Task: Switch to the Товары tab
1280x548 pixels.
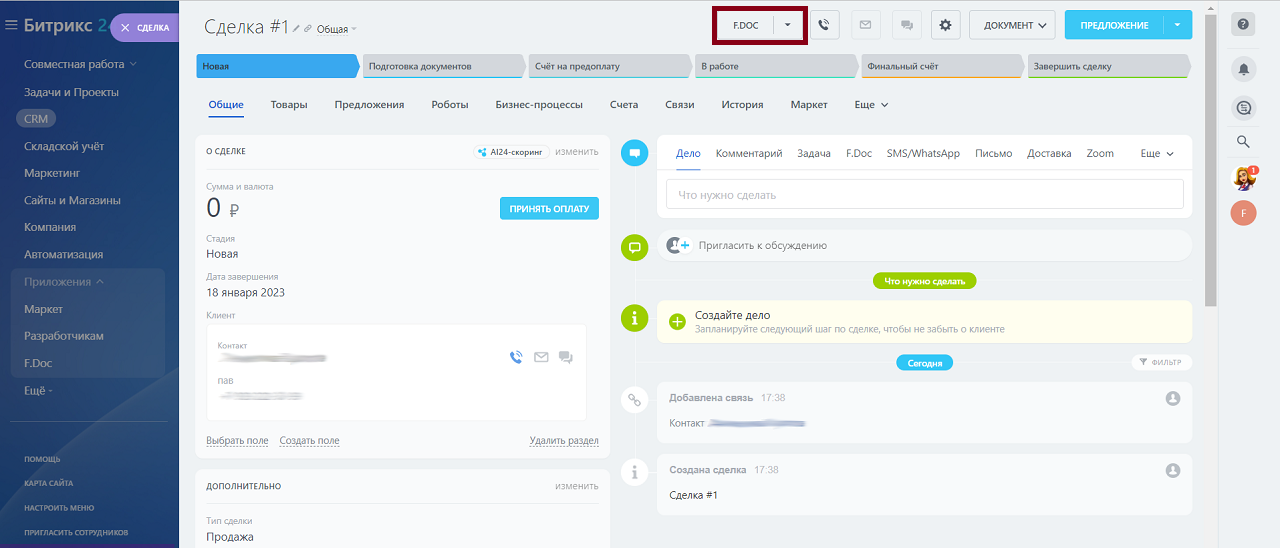Action: tap(289, 105)
